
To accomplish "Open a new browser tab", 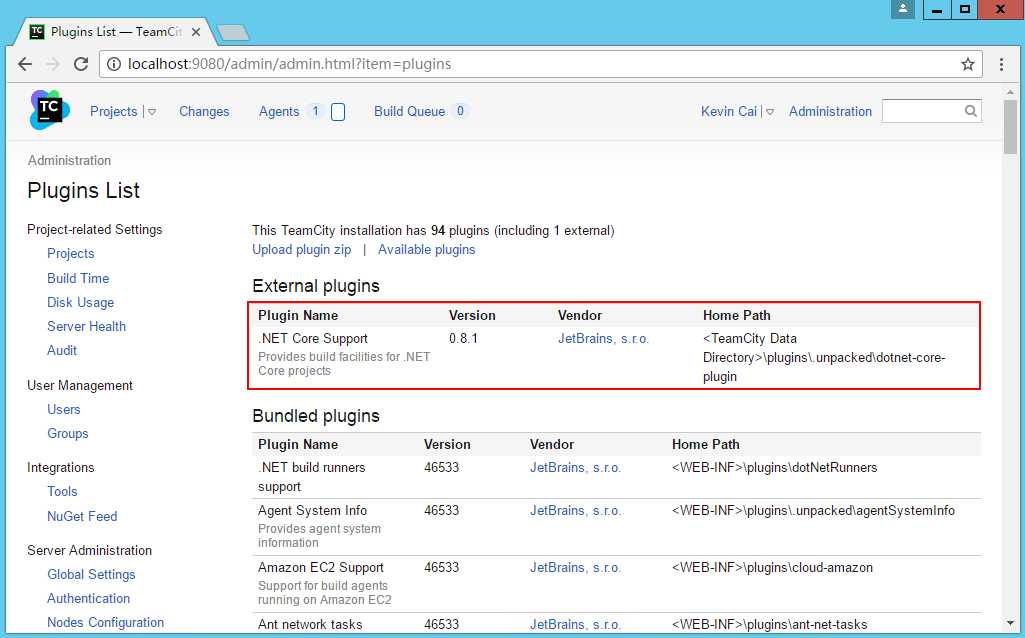I will click(233, 32).
